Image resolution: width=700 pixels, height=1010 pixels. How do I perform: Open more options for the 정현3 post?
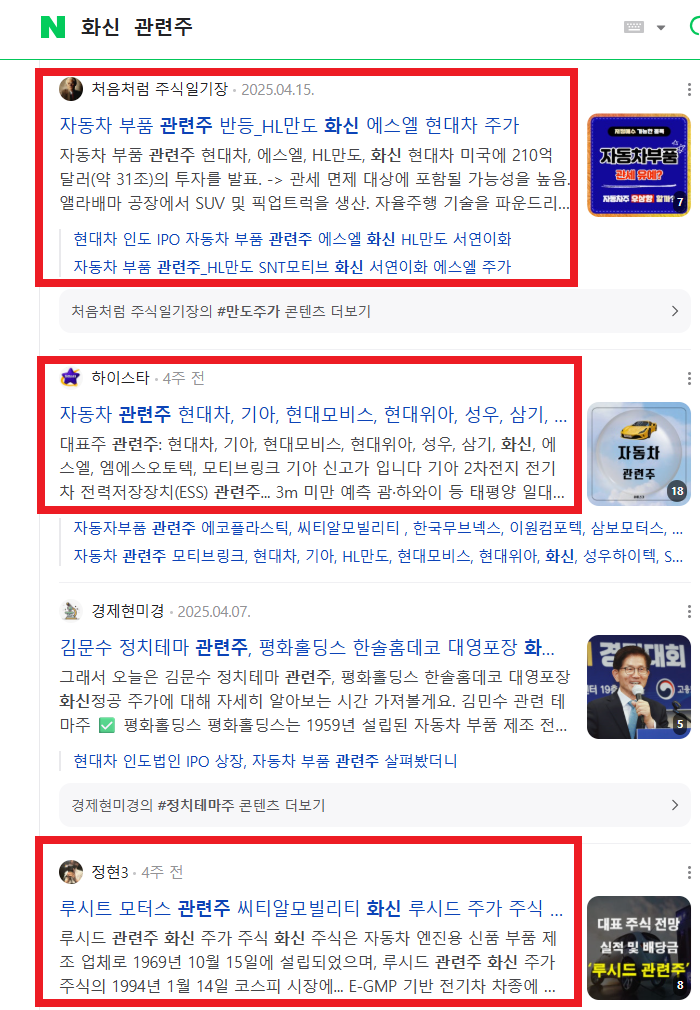pyautogui.click(x=689, y=872)
